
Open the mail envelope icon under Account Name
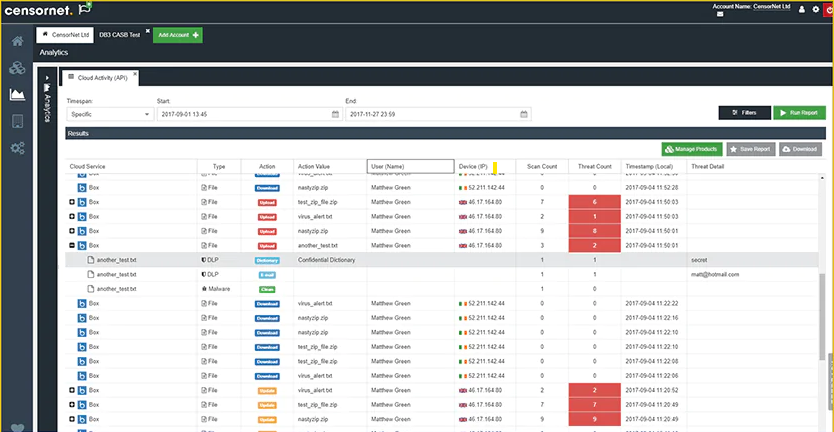tap(720, 14)
